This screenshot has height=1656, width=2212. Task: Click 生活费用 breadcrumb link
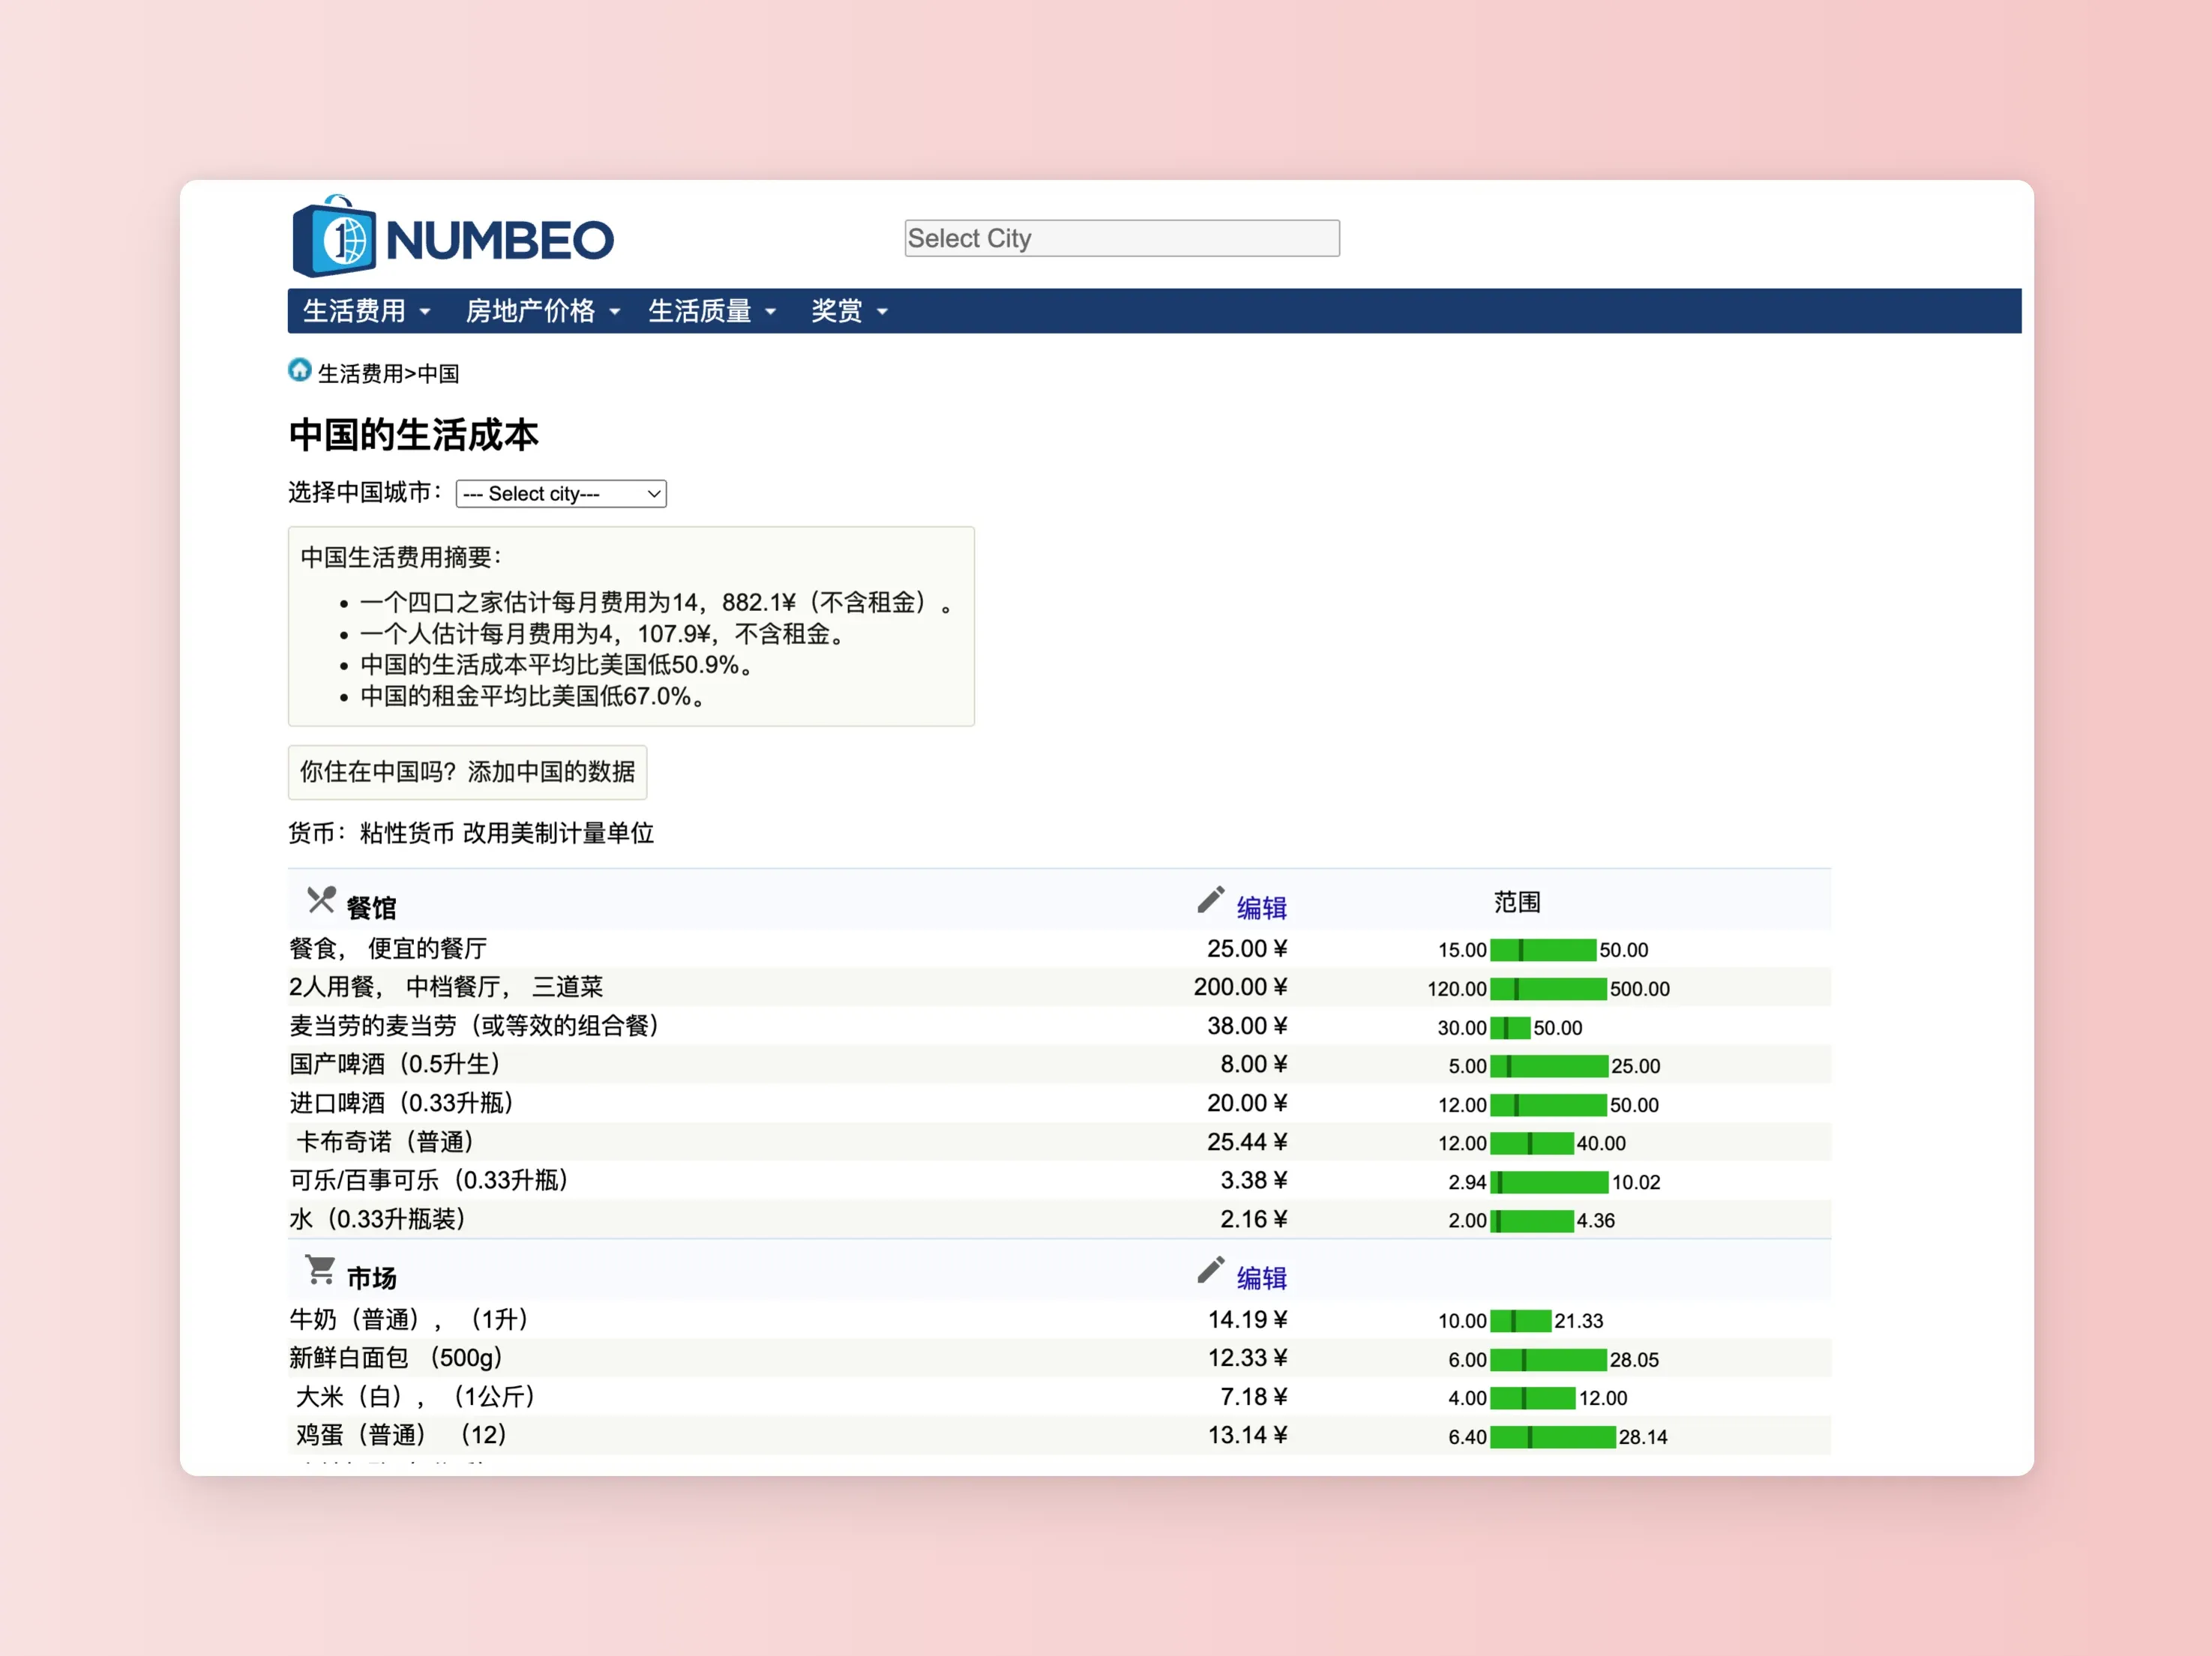point(360,374)
